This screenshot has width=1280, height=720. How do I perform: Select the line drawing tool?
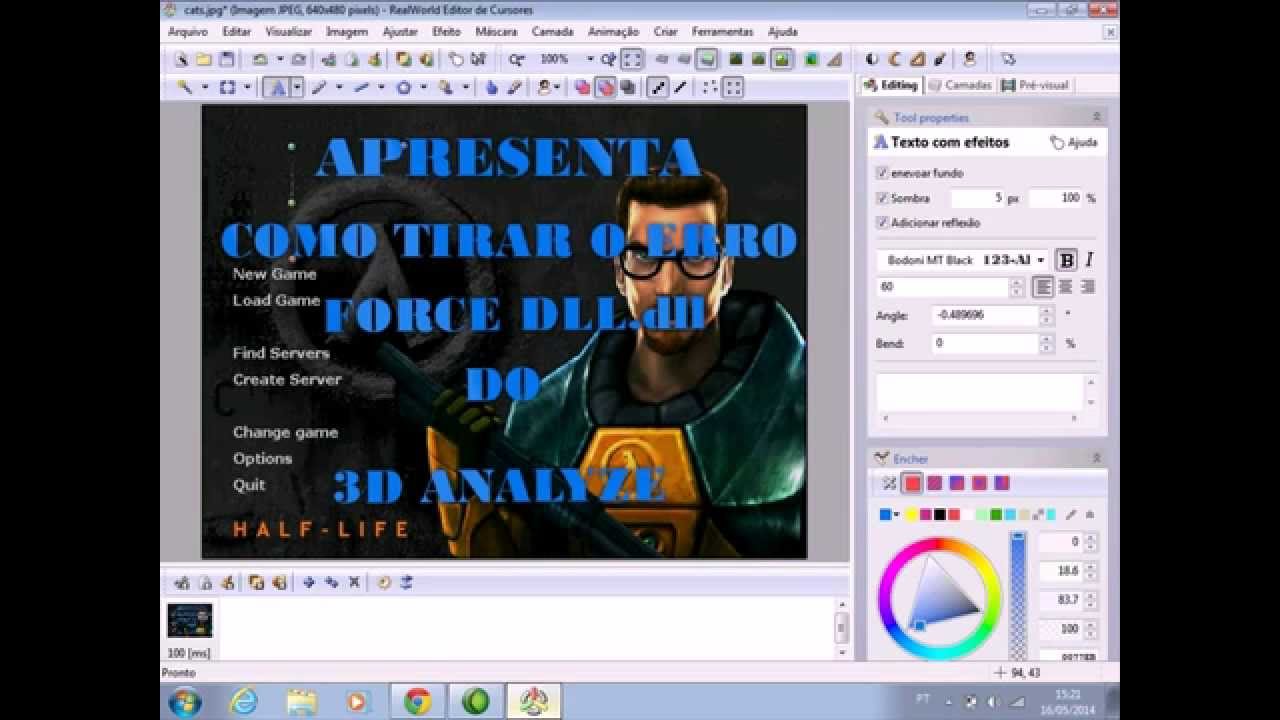362,88
